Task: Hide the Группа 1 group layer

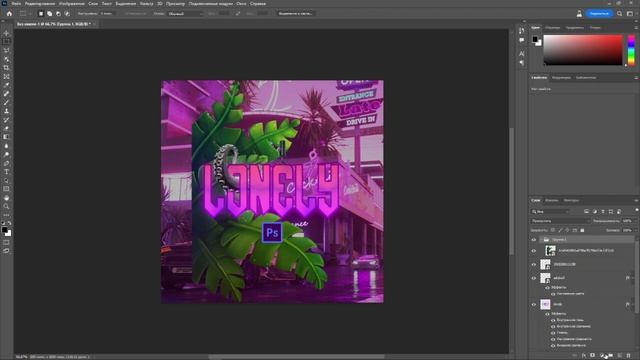Action: tap(534, 240)
